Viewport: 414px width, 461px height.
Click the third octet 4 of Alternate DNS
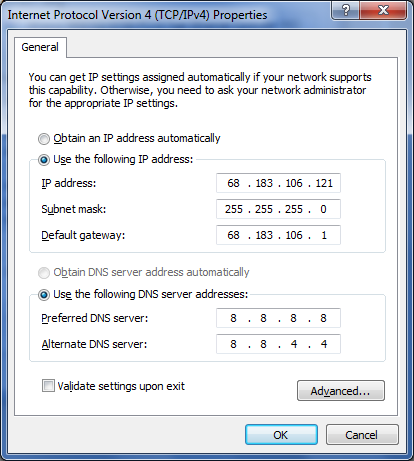(x=294, y=344)
